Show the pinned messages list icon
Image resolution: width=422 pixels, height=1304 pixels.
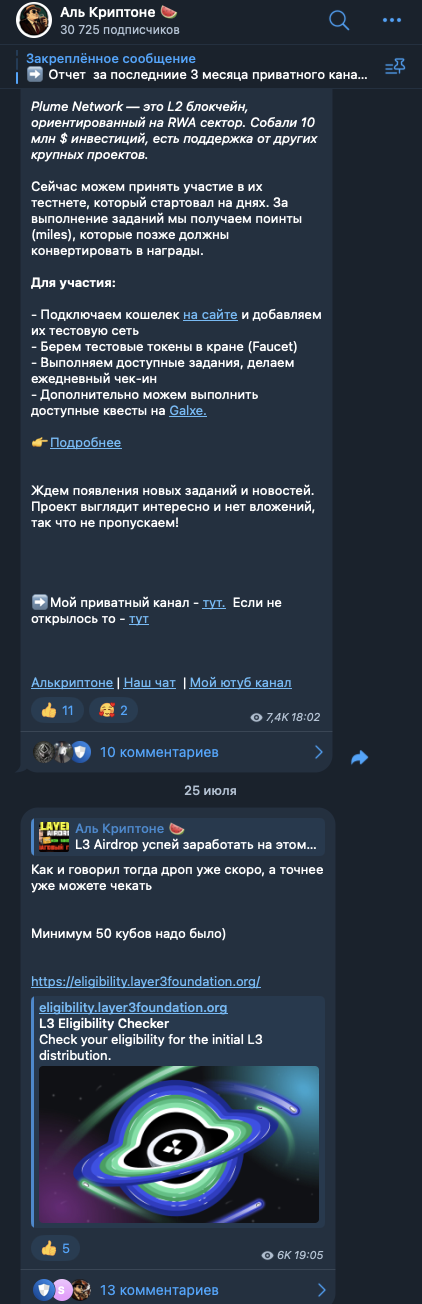tap(395, 66)
